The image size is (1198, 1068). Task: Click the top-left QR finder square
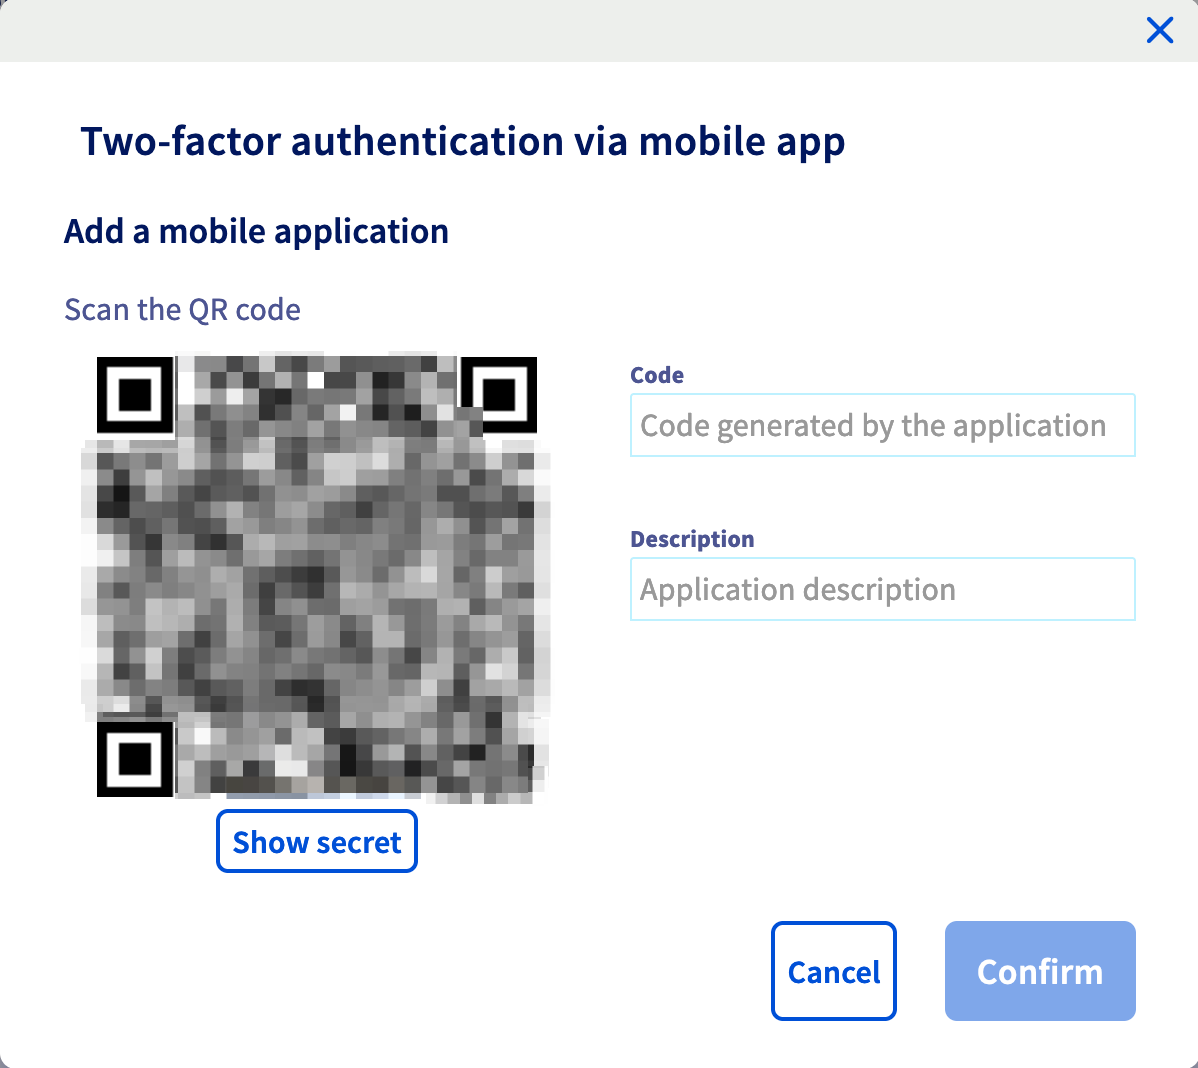[x=134, y=396]
